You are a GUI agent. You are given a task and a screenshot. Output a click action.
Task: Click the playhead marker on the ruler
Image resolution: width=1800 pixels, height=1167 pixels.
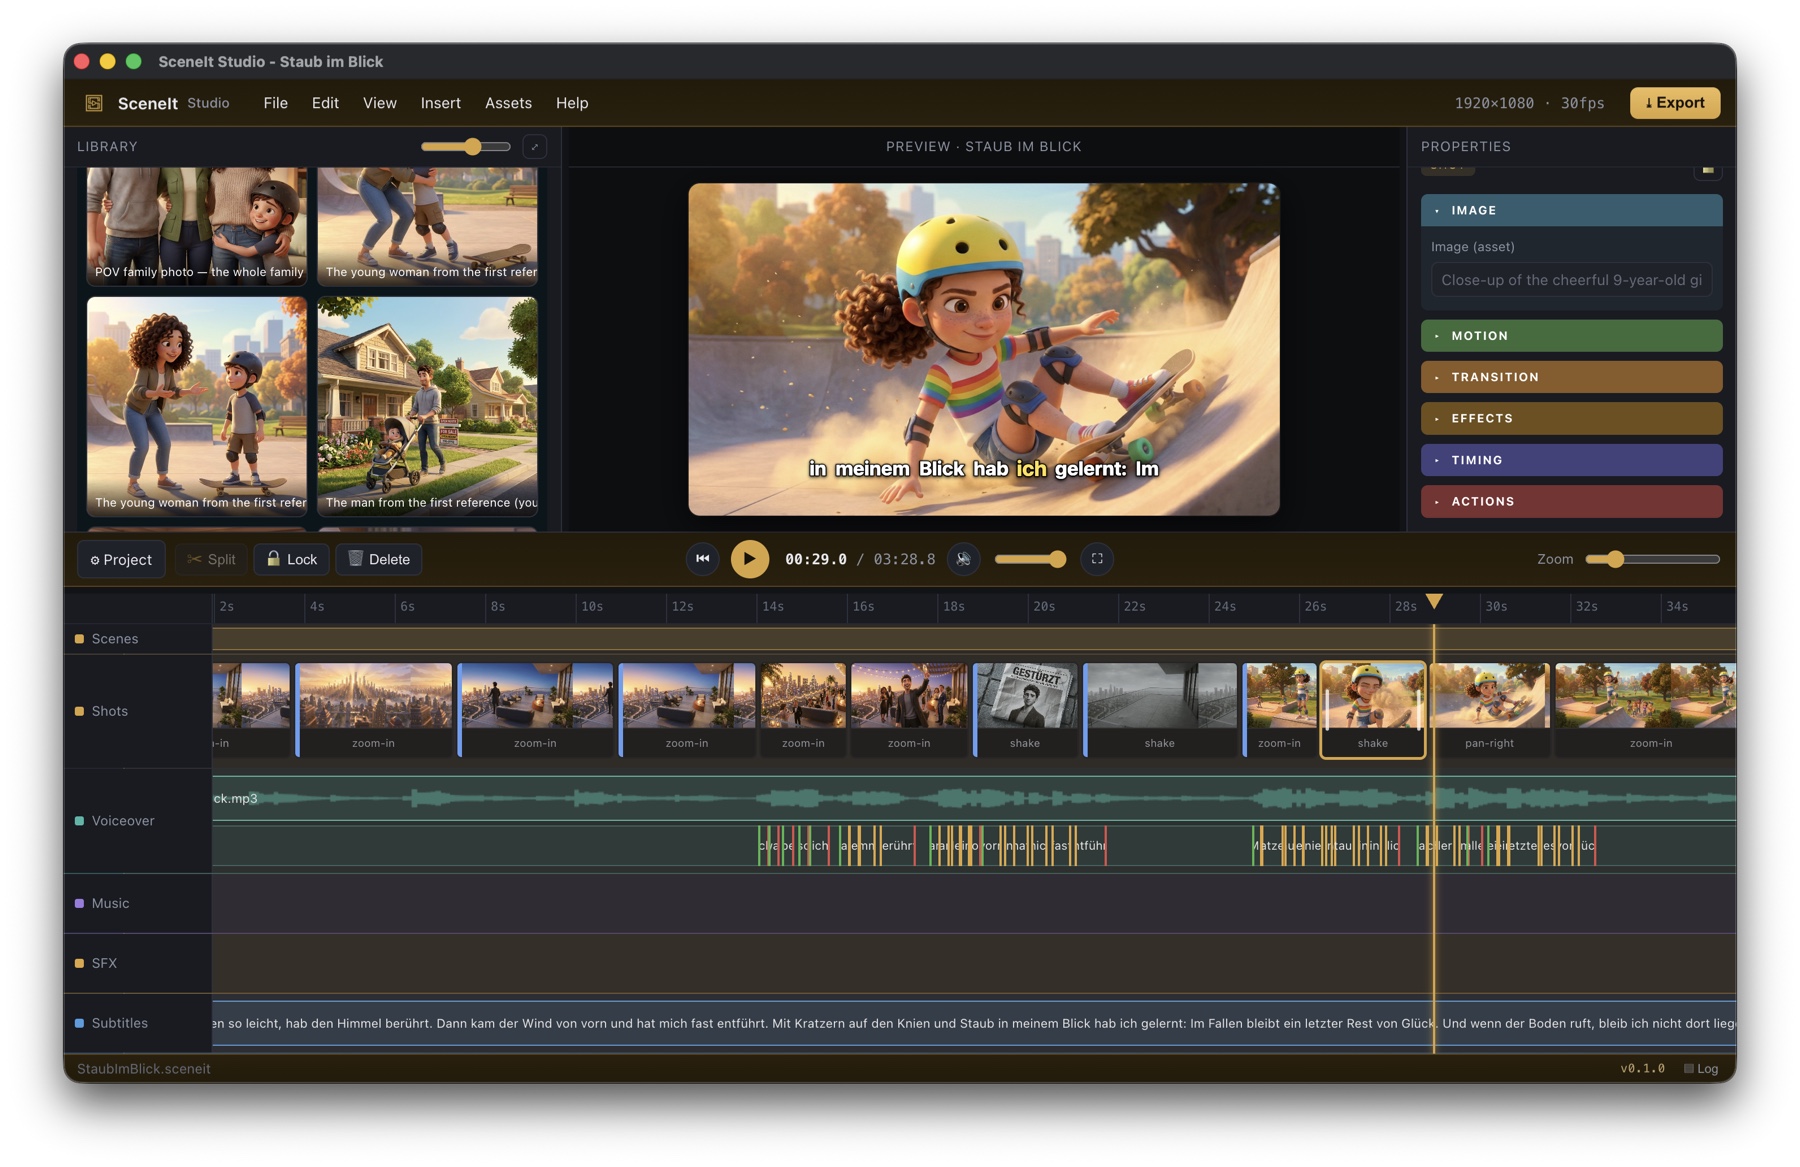coord(1434,601)
